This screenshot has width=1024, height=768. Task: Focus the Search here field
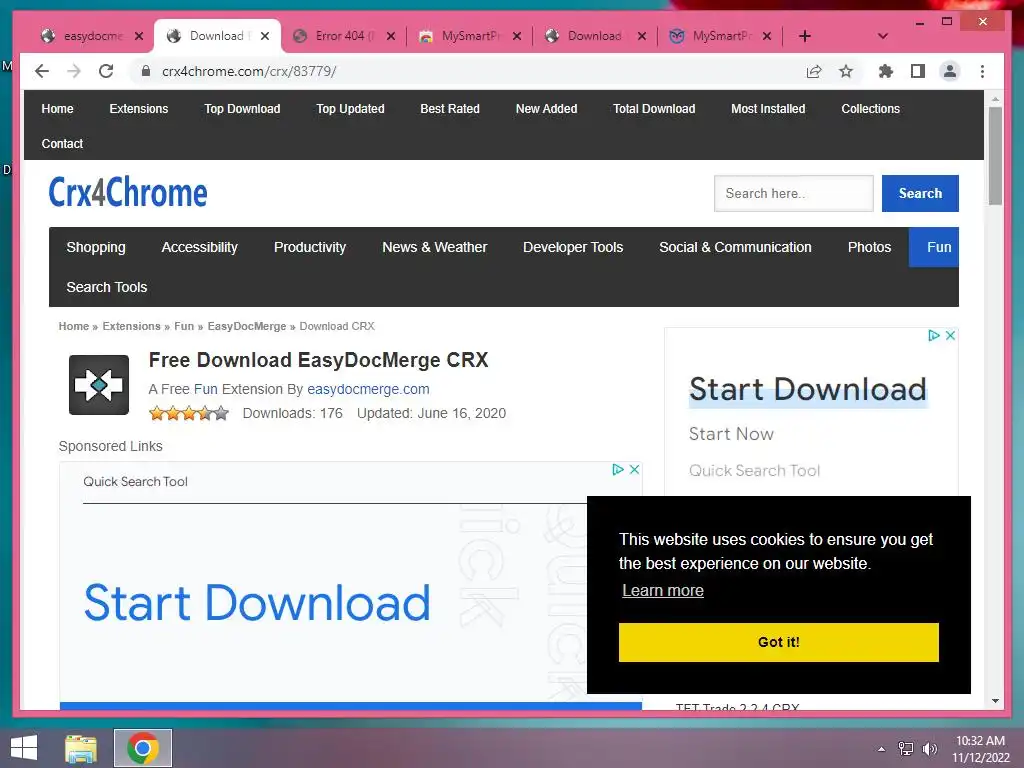[793, 193]
